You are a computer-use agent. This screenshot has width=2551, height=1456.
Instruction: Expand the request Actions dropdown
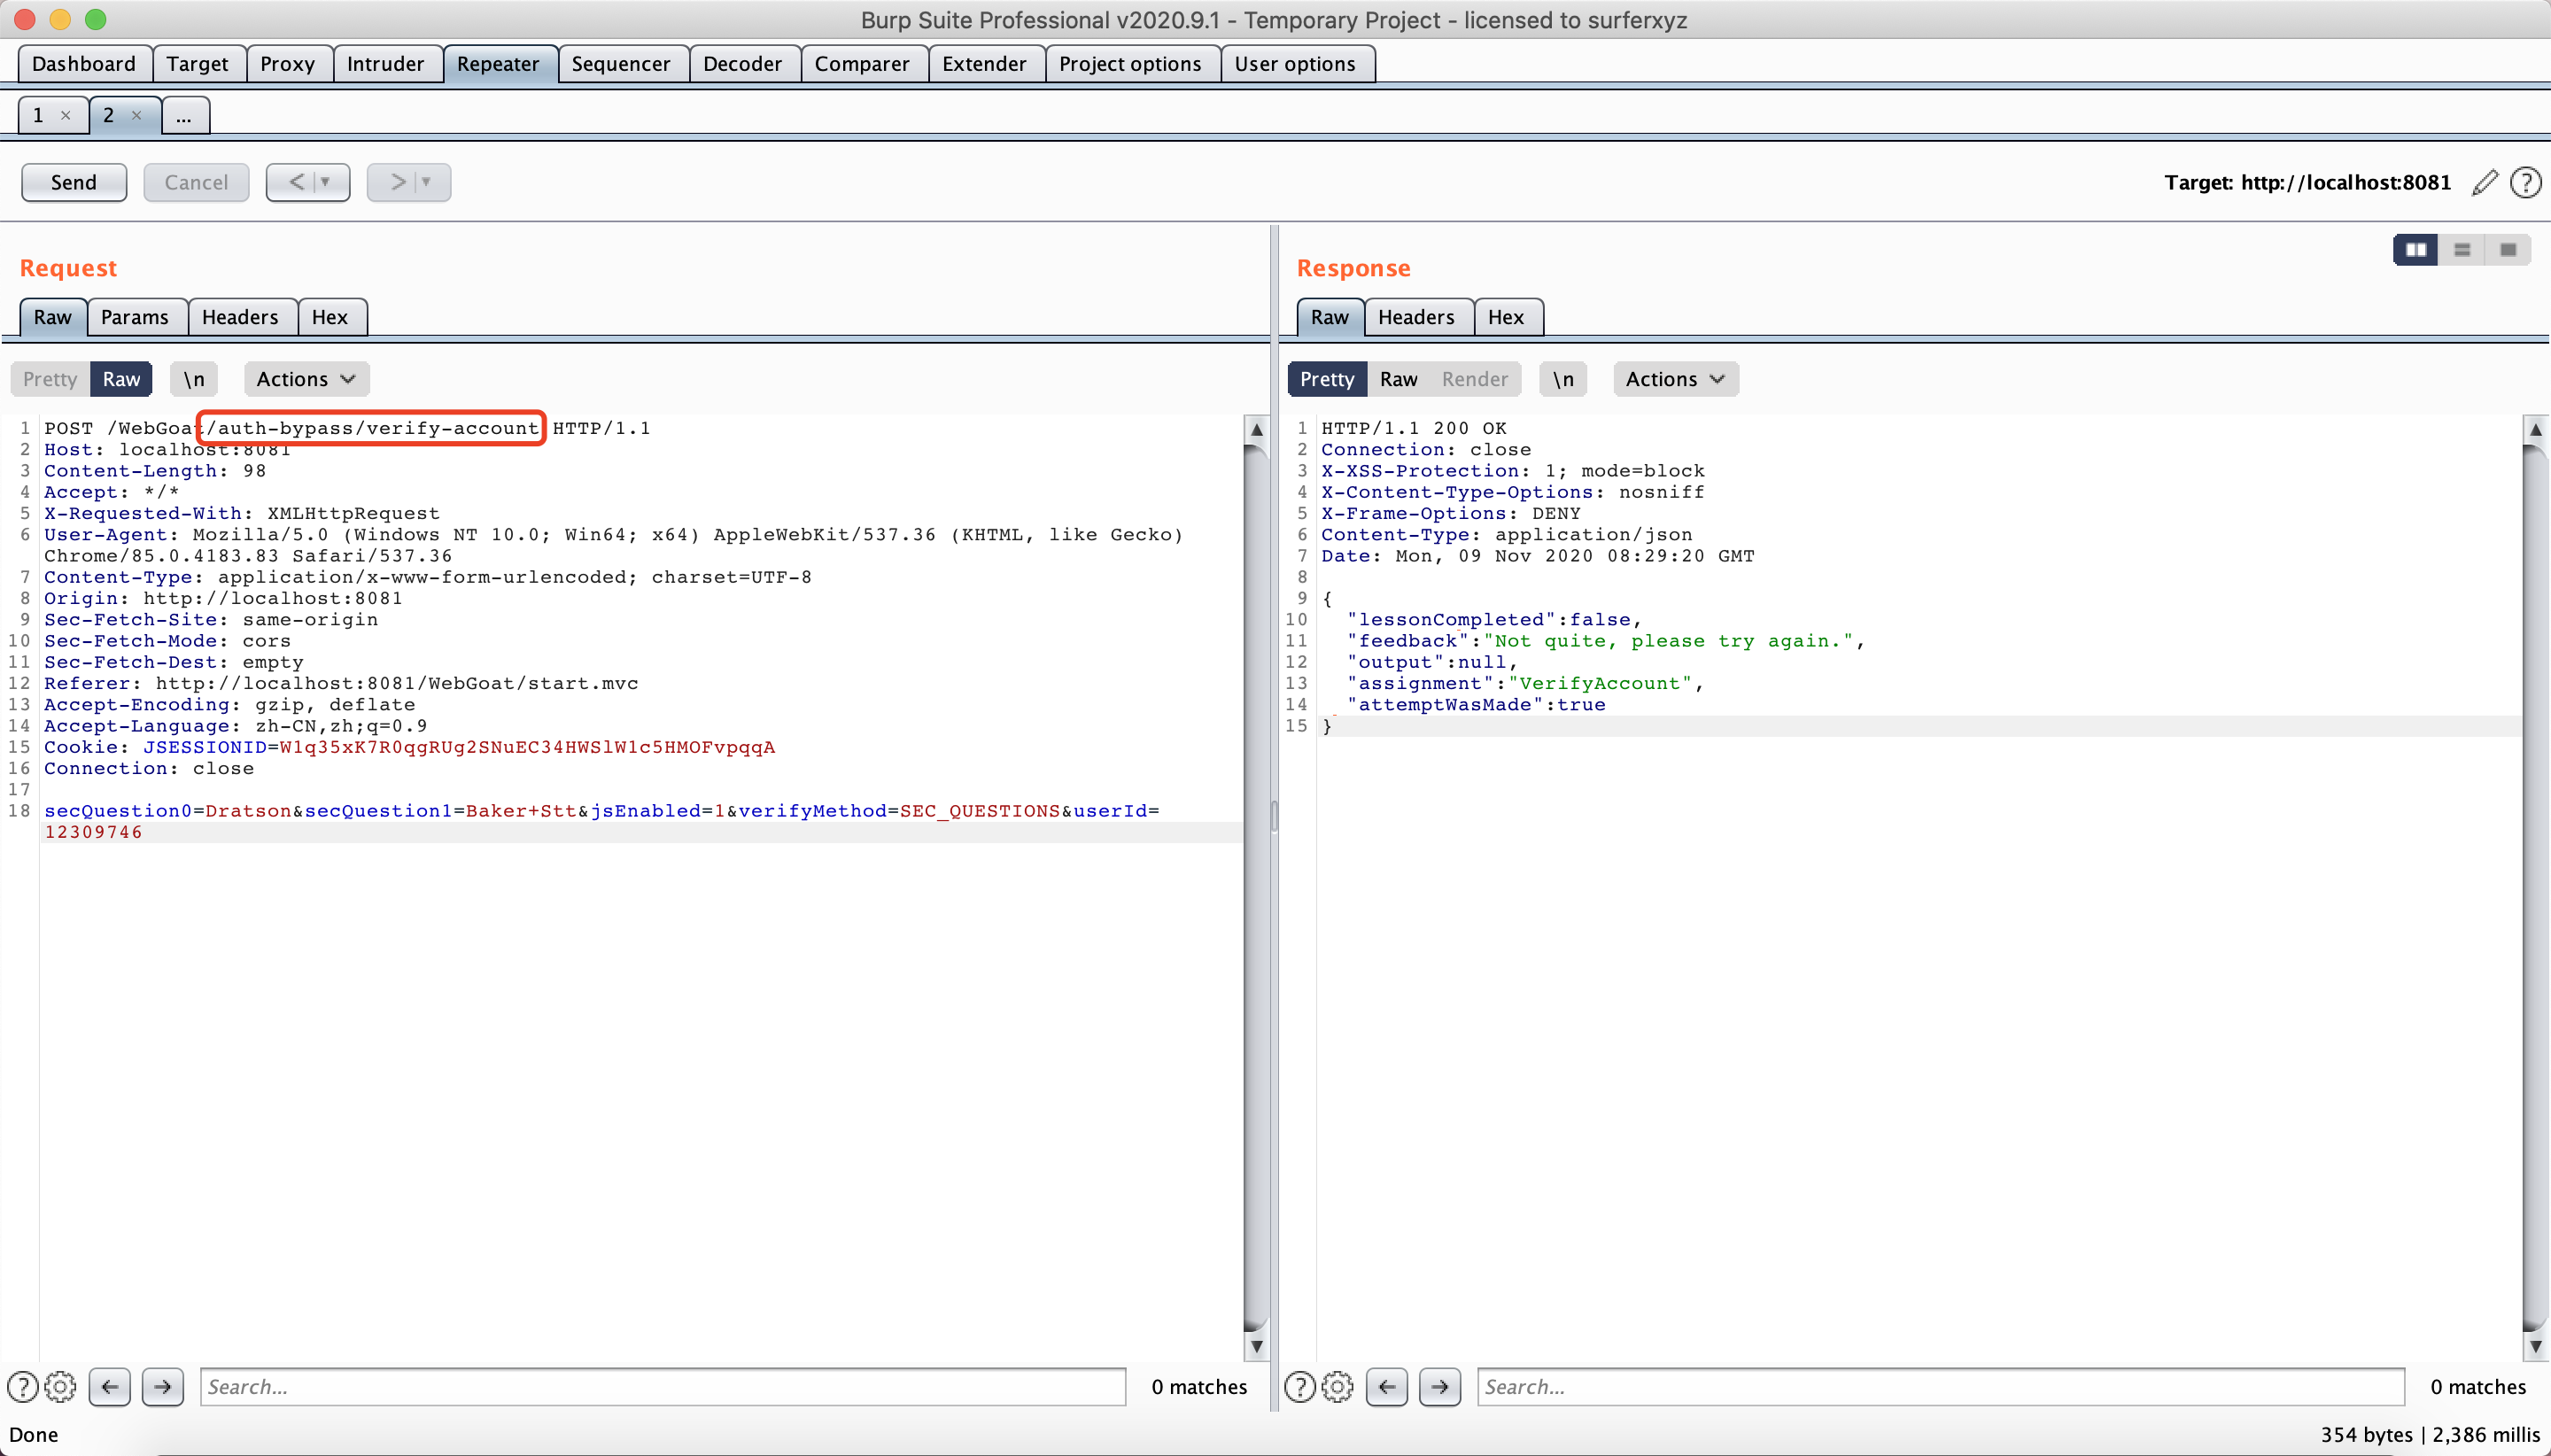coord(306,379)
